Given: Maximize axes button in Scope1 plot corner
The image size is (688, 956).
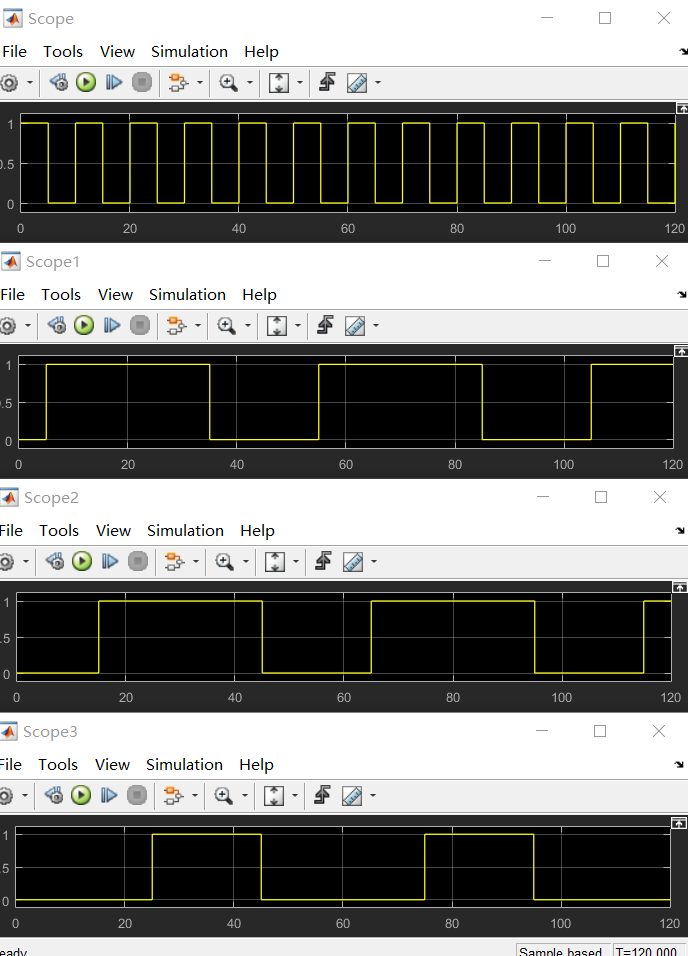Looking at the screenshot, I should pos(681,351).
